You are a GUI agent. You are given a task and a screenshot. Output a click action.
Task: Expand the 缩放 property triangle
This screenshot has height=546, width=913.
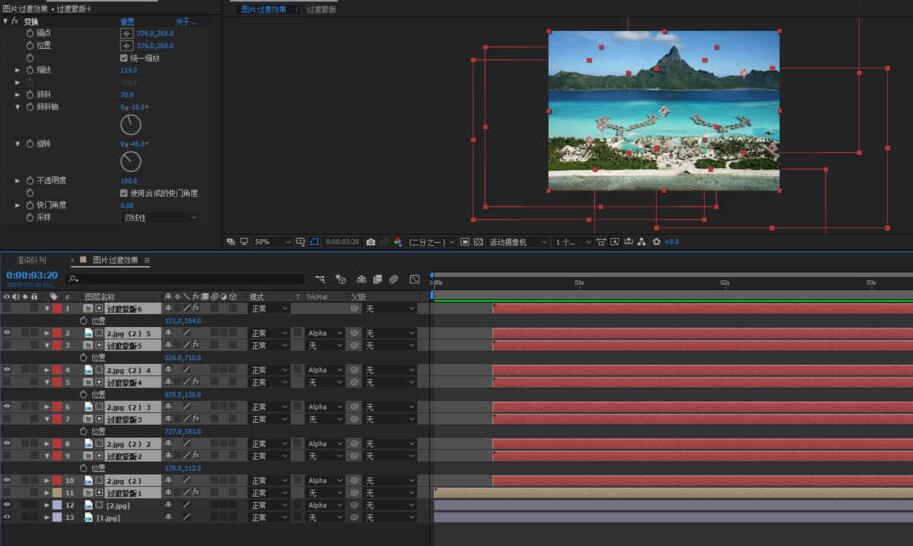click(17, 70)
